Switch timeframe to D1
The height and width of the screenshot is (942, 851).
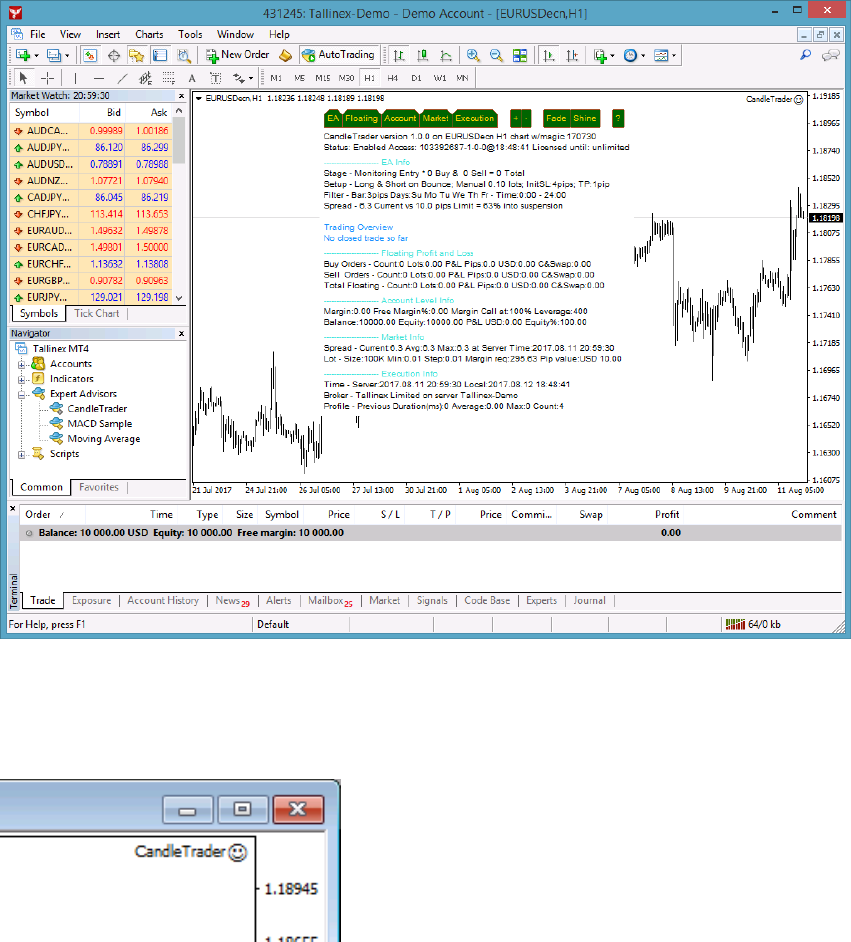416,78
